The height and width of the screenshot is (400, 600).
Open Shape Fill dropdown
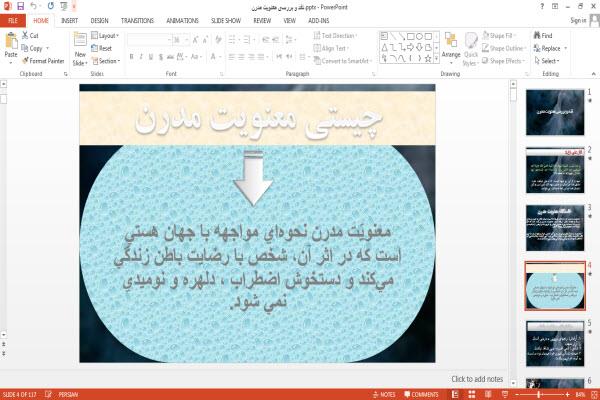click(x=499, y=36)
